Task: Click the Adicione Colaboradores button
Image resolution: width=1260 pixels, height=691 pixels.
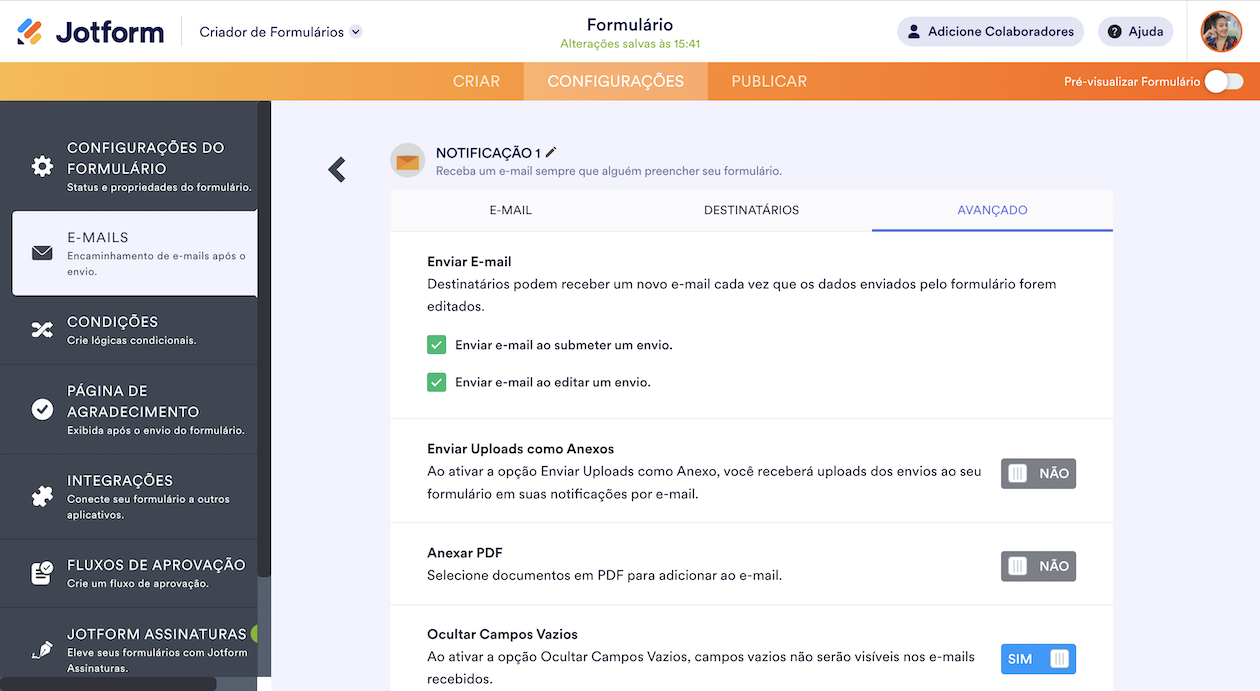Action: [990, 32]
